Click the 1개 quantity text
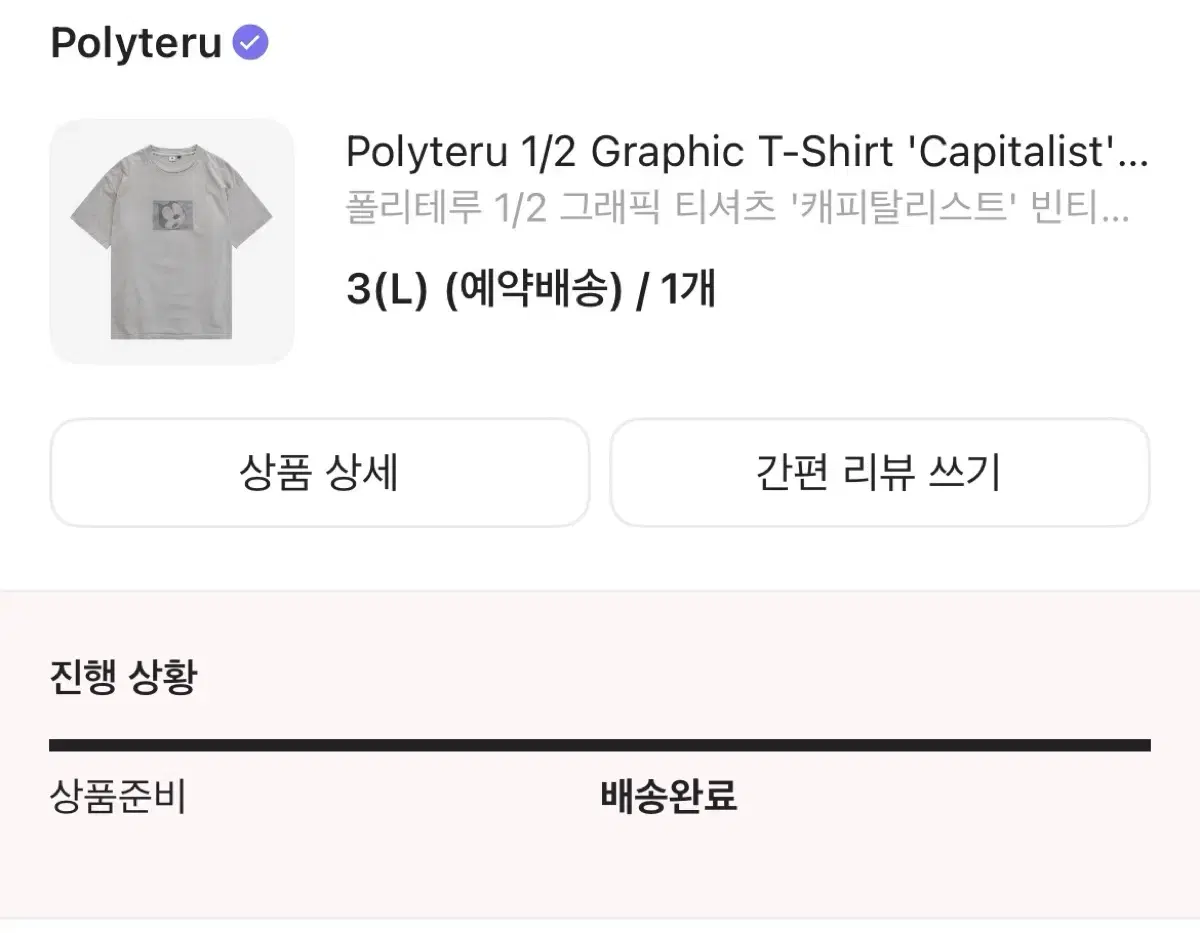Screen dimensions: 1200x933 (688, 290)
